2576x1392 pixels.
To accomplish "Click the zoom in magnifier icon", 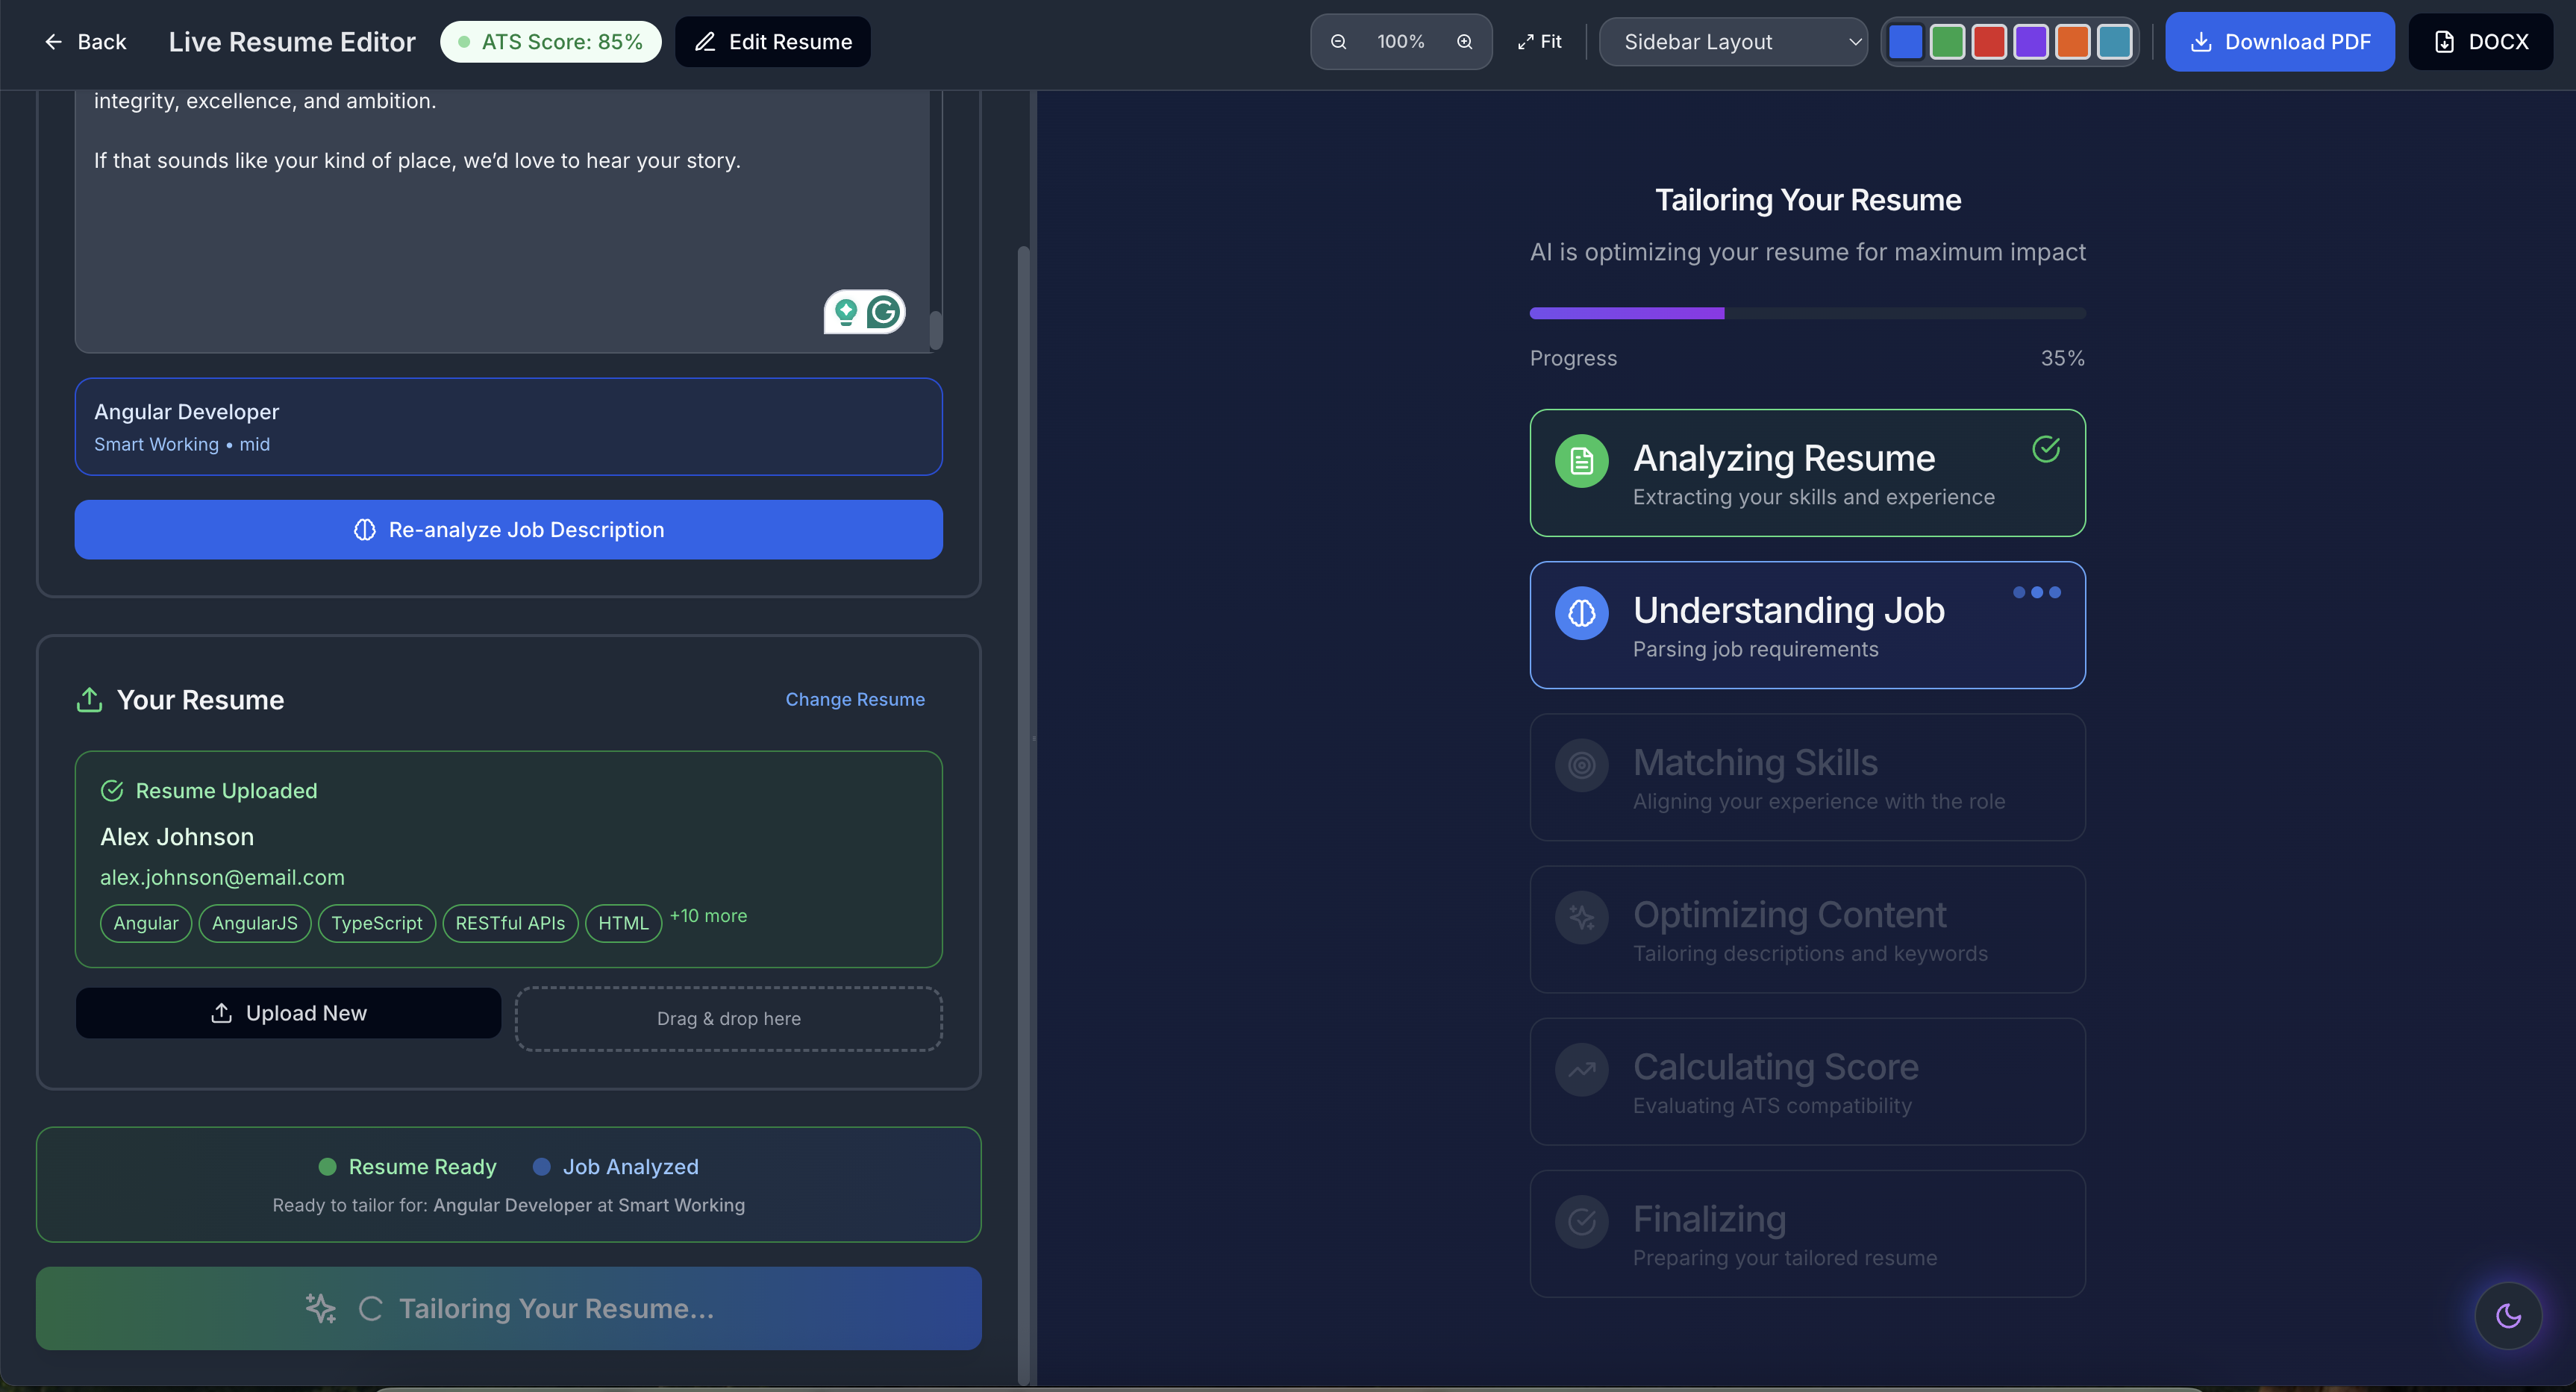I will [1464, 42].
